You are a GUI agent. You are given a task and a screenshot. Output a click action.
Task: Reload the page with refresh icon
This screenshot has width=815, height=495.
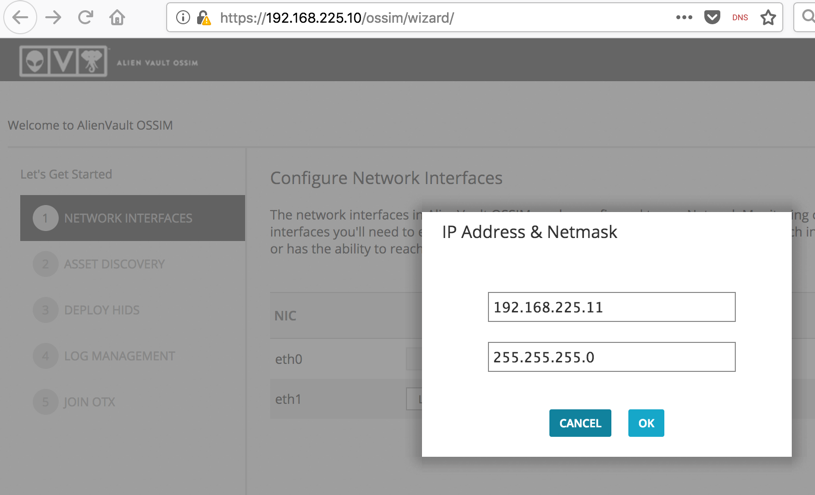pos(86,17)
